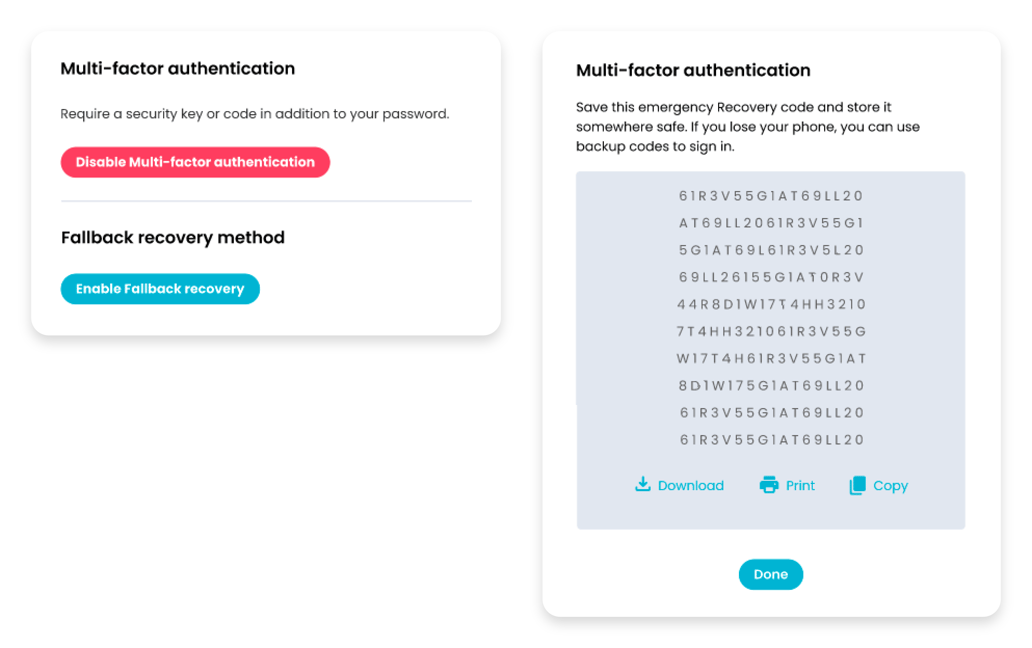Click the security key description text

(x=254, y=114)
